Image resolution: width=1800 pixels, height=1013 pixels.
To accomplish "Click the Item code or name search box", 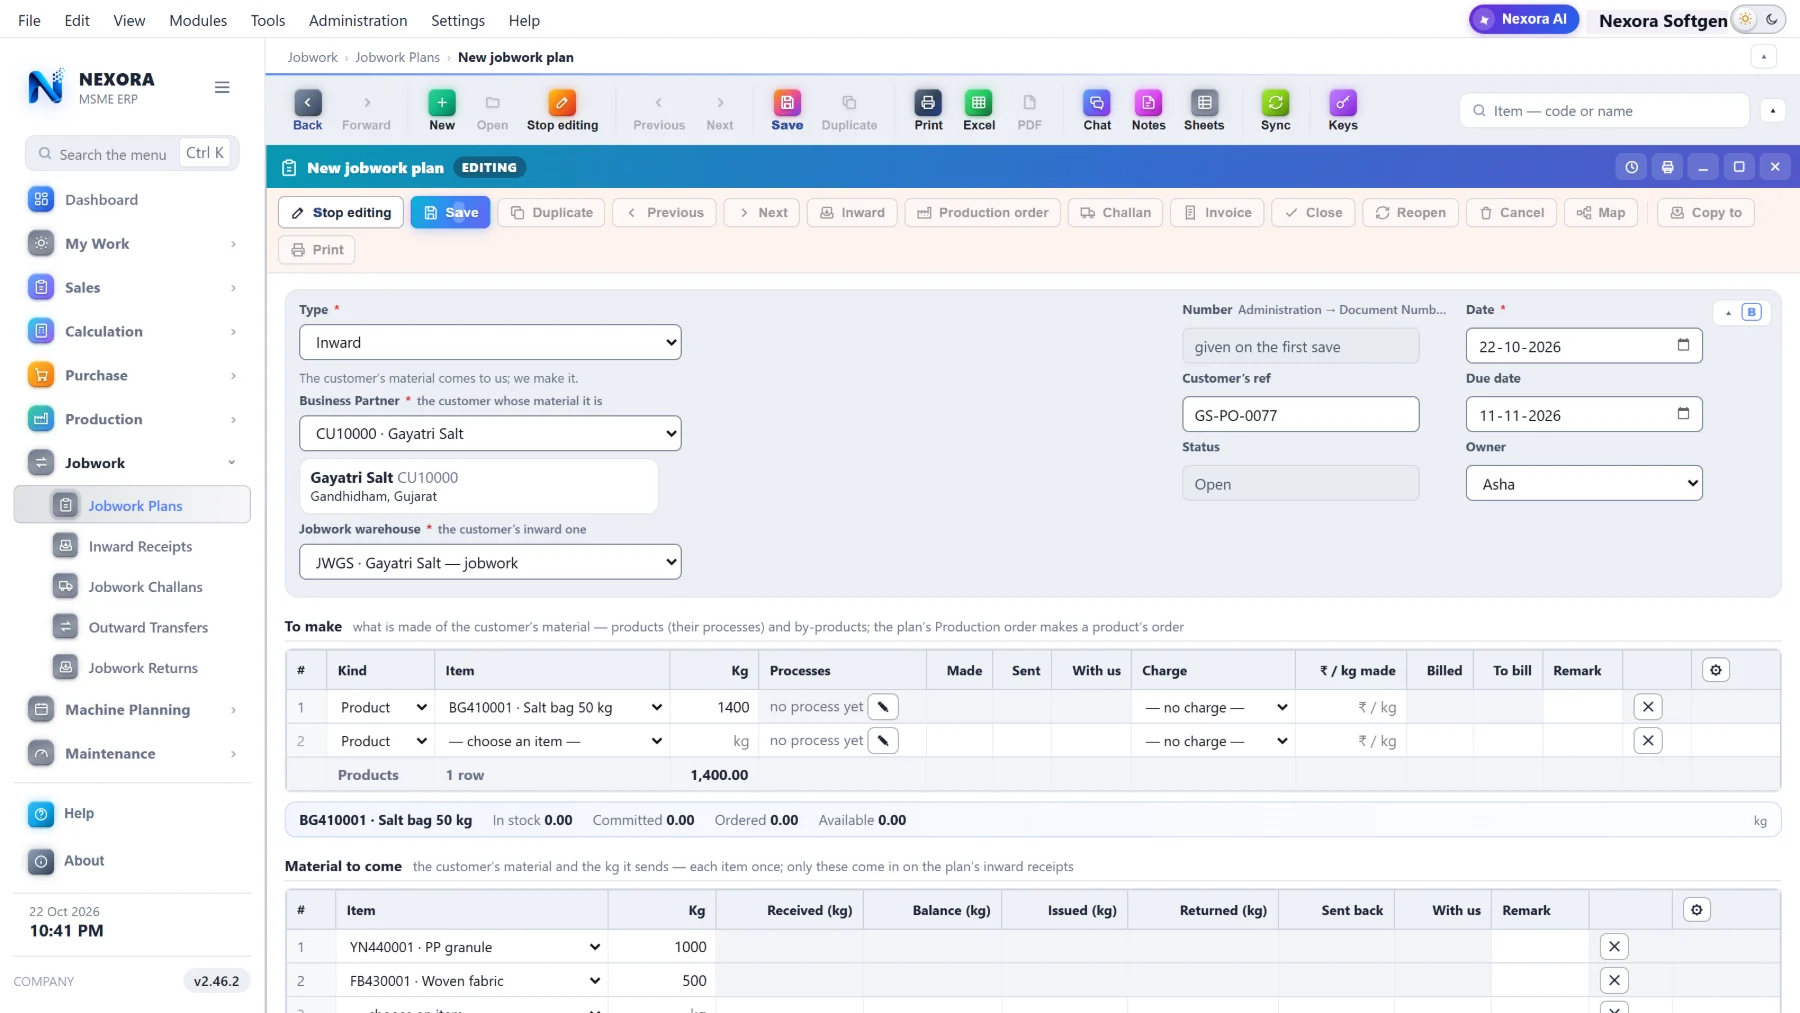I will point(1604,111).
